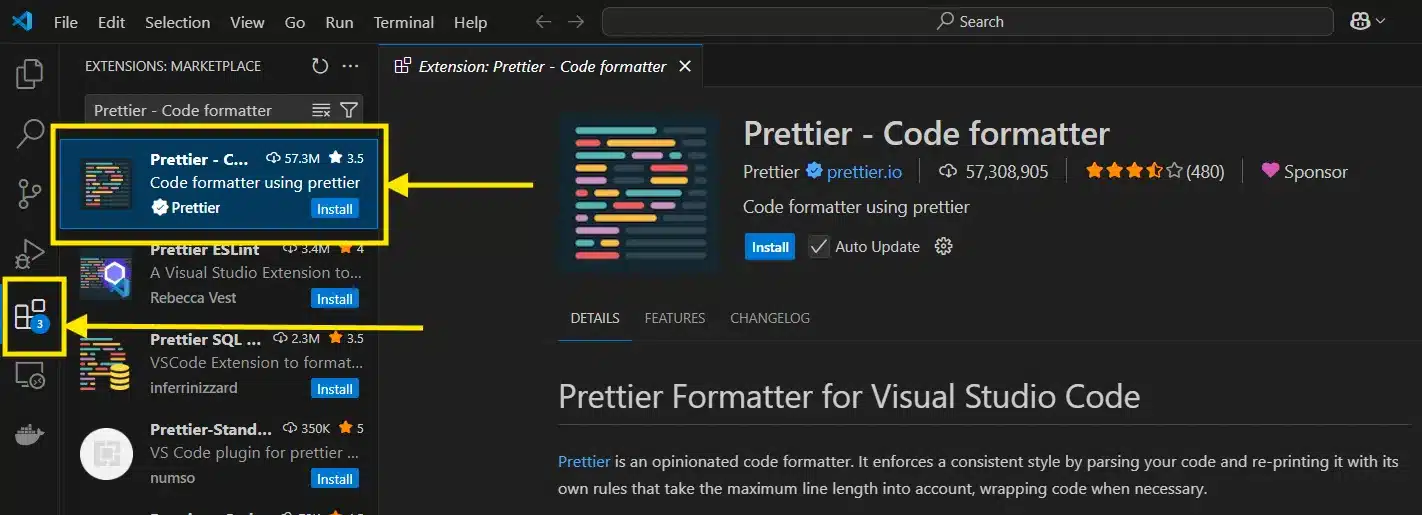Open the extensions filter menu
The width and height of the screenshot is (1422, 515).
(348, 110)
